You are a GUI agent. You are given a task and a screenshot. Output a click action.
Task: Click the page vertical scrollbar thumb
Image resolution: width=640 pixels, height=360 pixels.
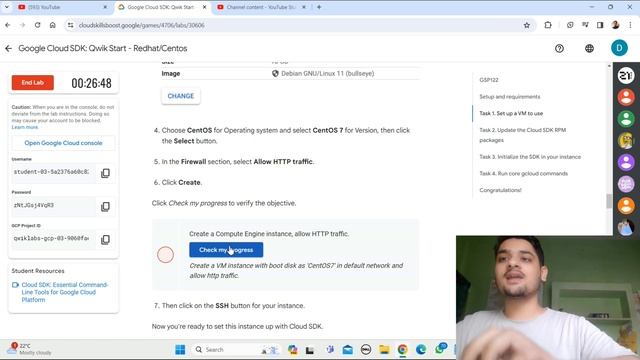click(x=609, y=201)
